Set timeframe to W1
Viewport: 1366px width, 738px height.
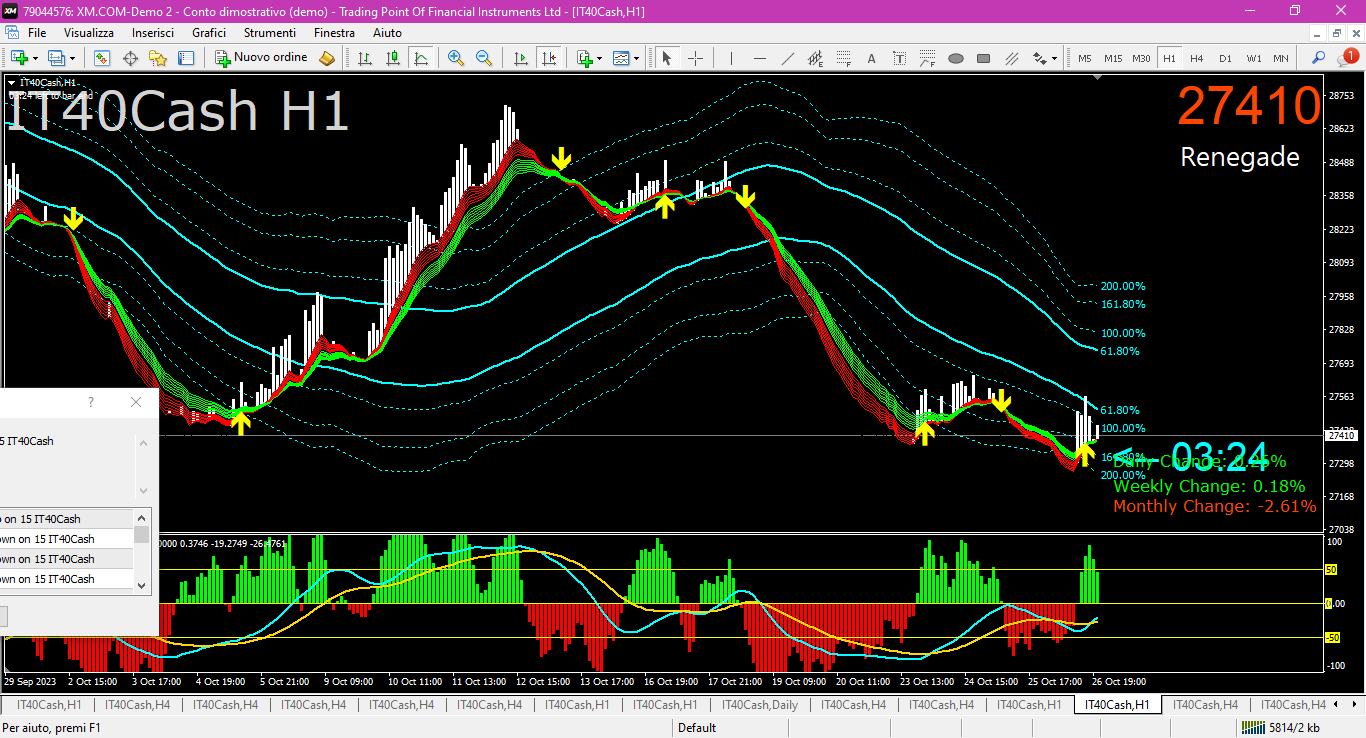pyautogui.click(x=1254, y=58)
